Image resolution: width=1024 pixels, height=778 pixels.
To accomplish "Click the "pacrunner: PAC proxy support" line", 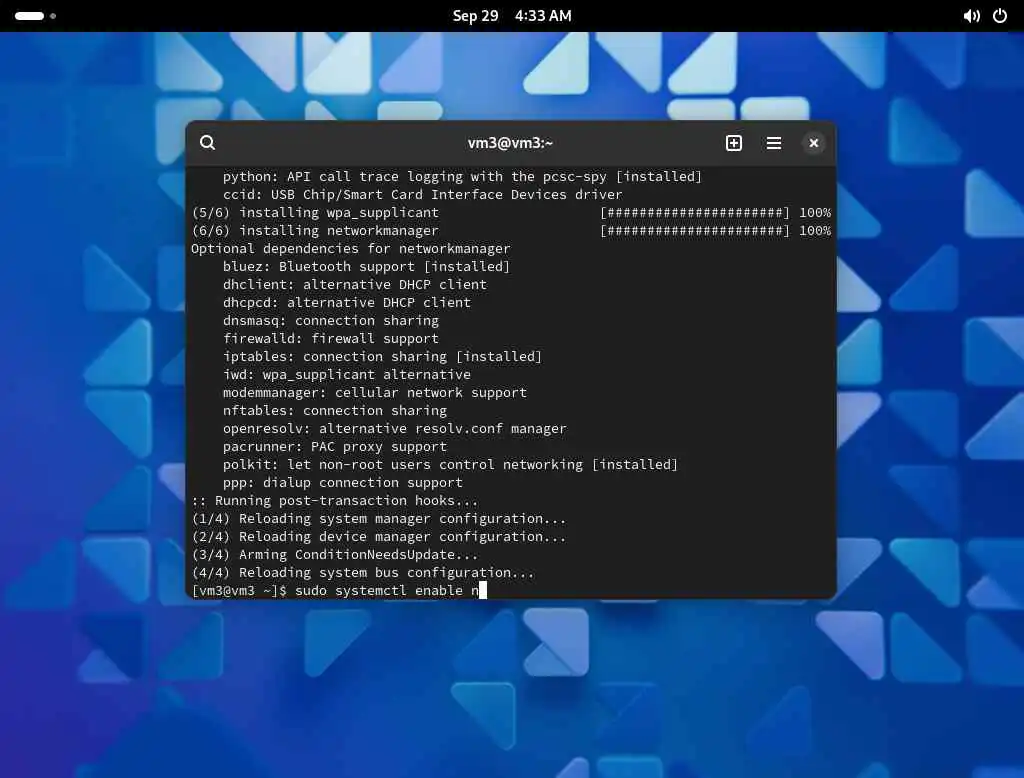I will point(335,446).
